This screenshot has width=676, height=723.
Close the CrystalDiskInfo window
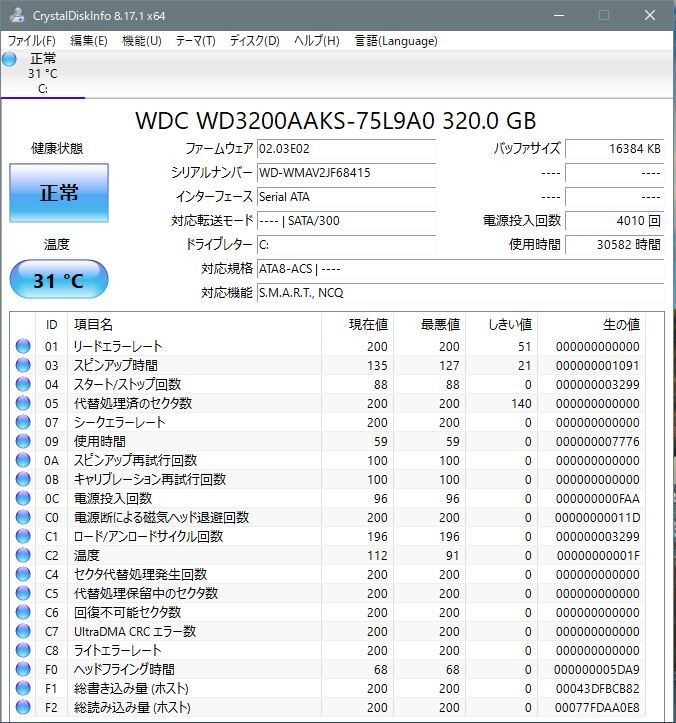point(650,15)
